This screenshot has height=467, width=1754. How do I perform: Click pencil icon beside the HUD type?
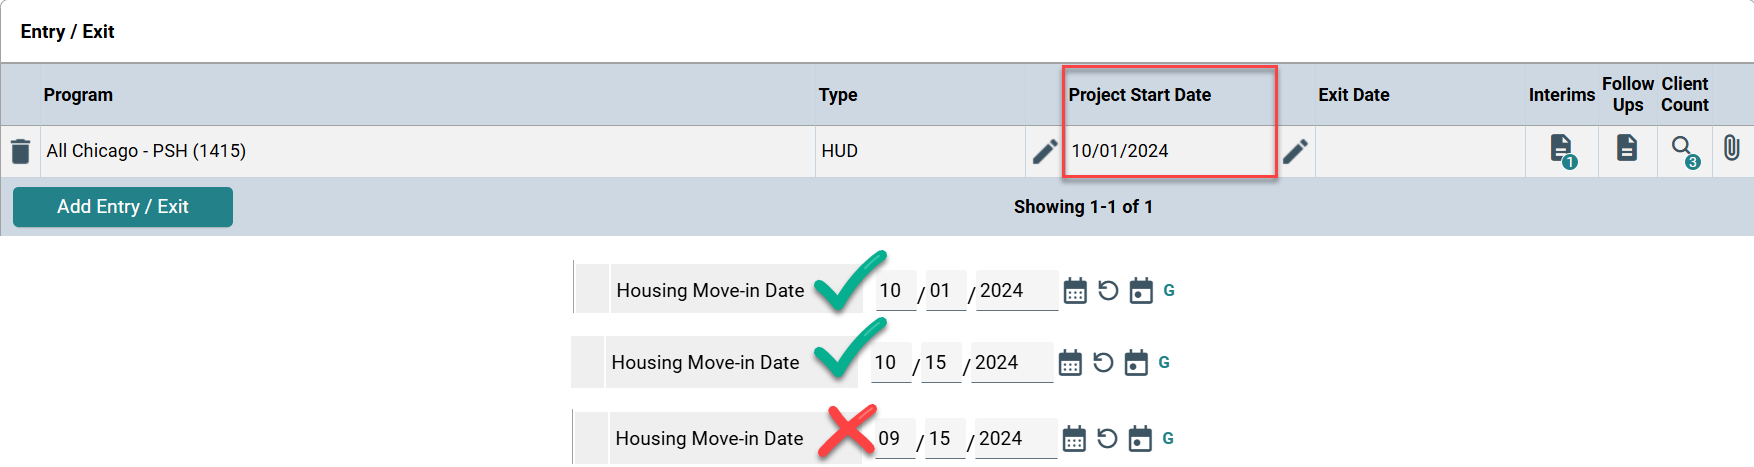click(x=1045, y=151)
